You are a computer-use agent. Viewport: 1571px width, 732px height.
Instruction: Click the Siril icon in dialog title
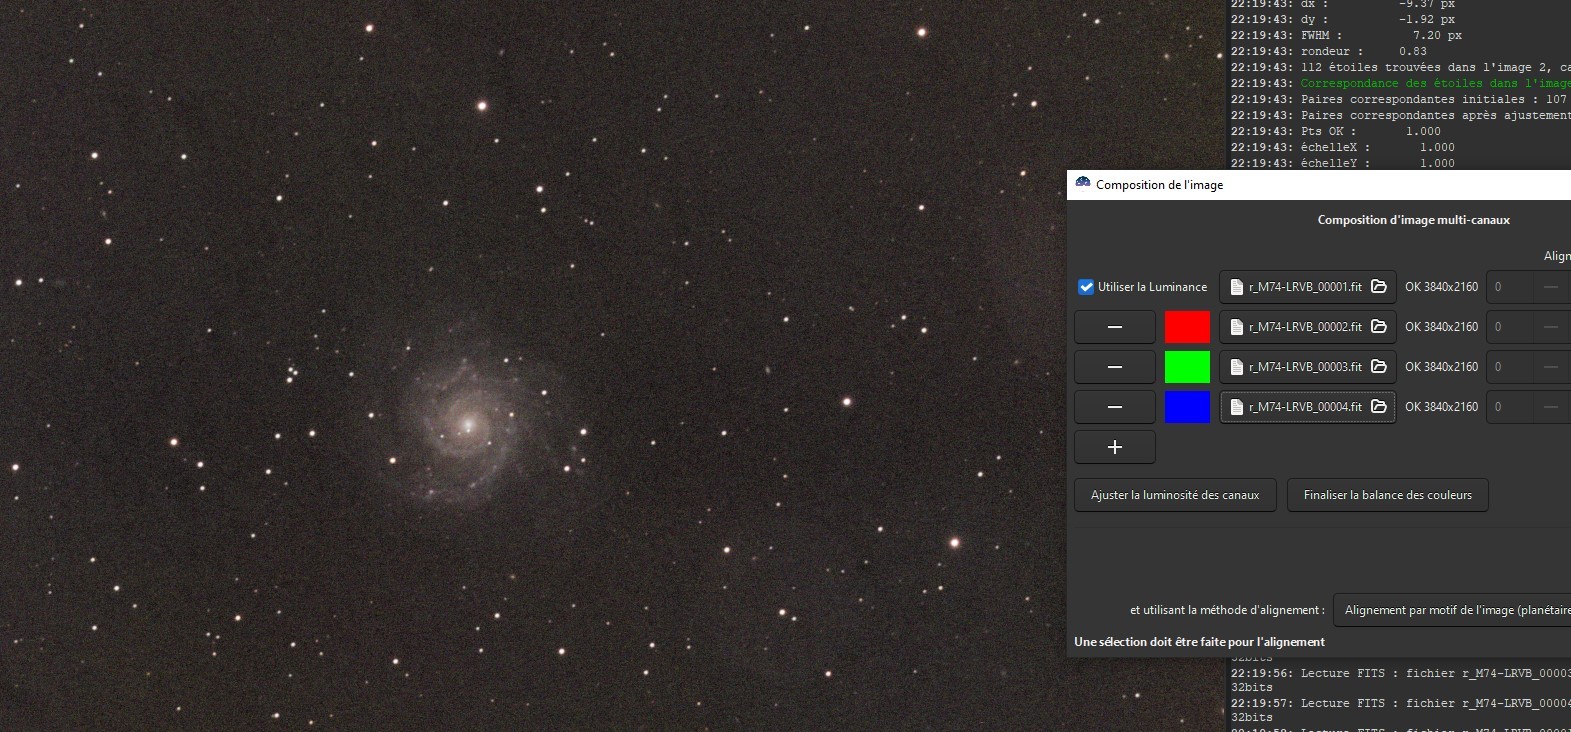(1082, 184)
